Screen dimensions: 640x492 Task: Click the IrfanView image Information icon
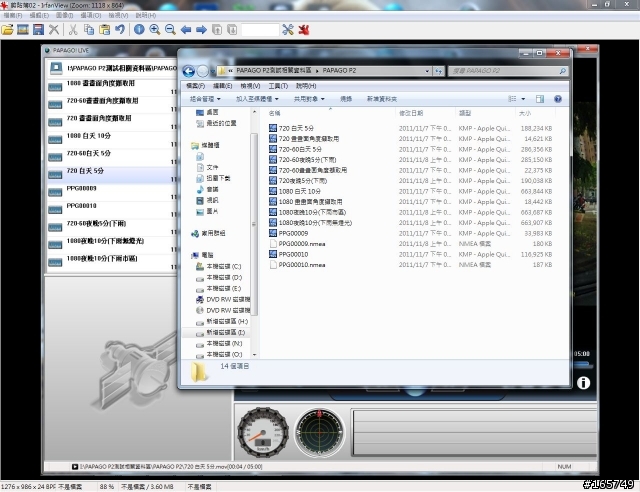pyautogui.click(x=139, y=29)
